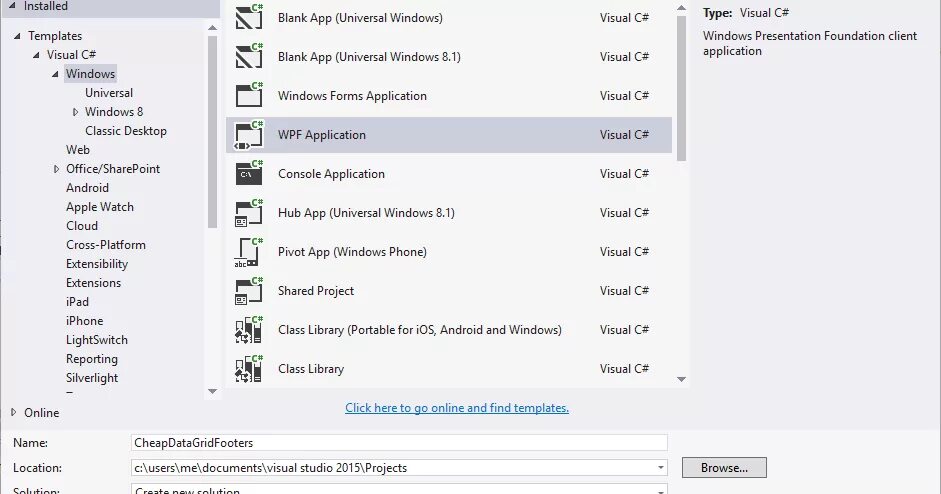Open 'Click here to go online' link
941x494 pixels.
(x=457, y=408)
